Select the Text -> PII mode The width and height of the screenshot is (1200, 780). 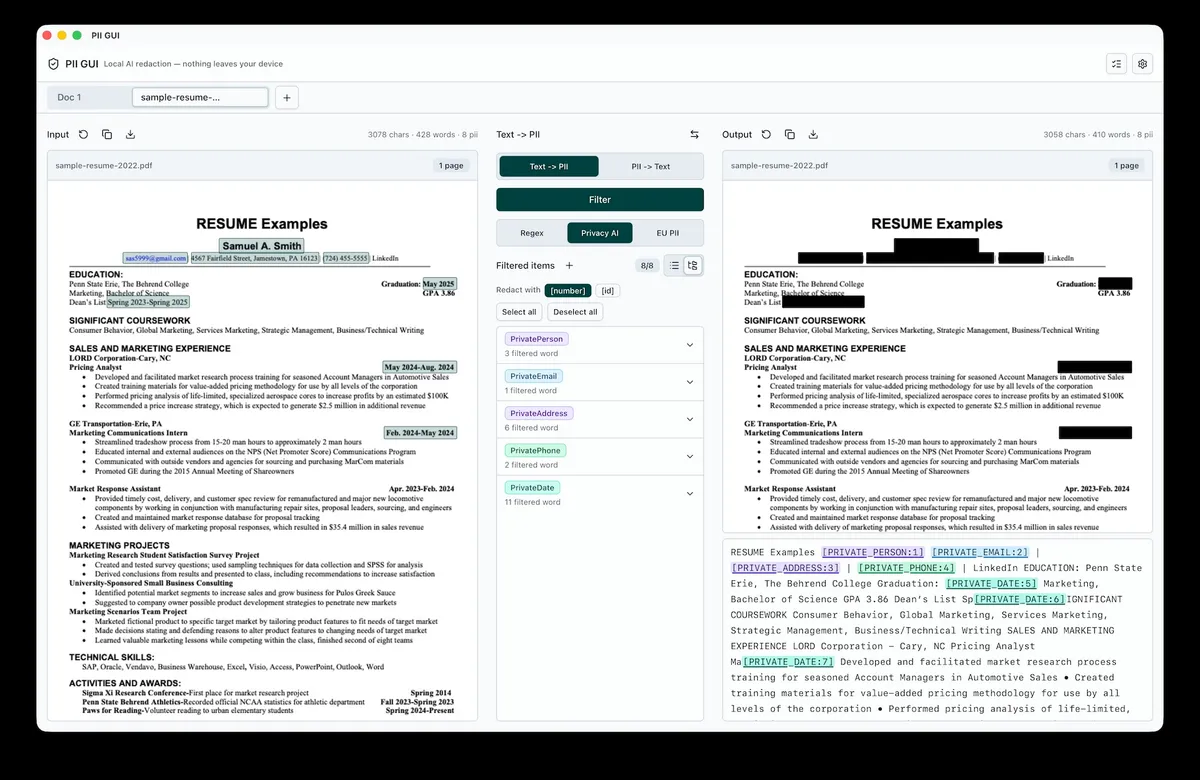[549, 166]
